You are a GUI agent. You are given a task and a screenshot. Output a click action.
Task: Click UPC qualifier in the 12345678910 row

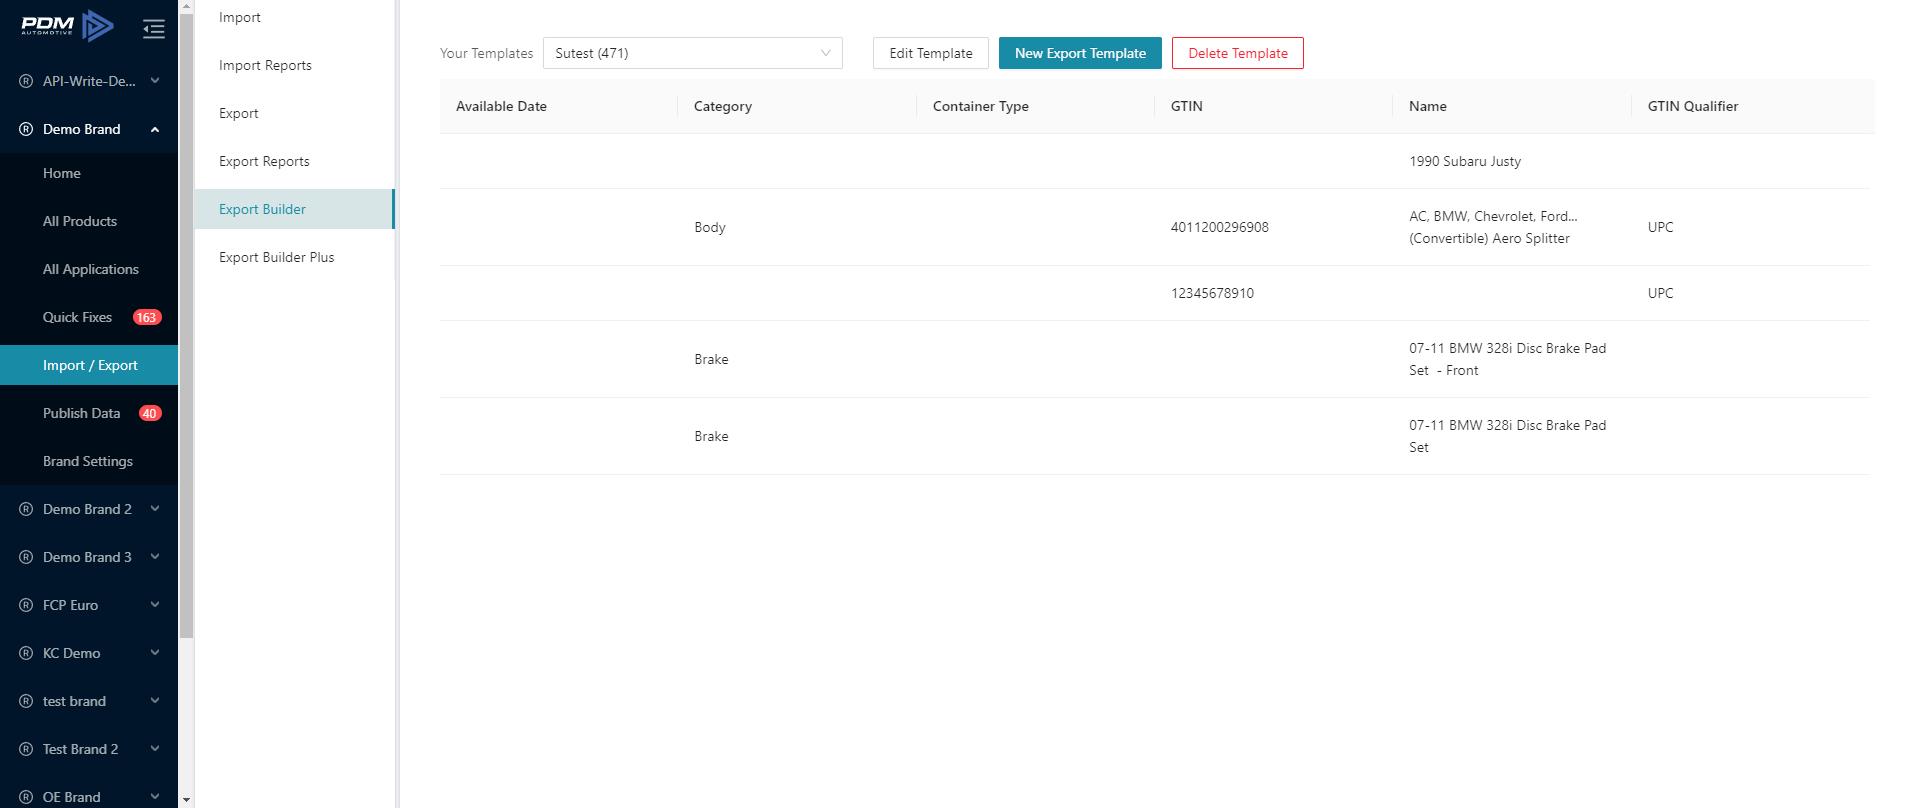click(1660, 293)
